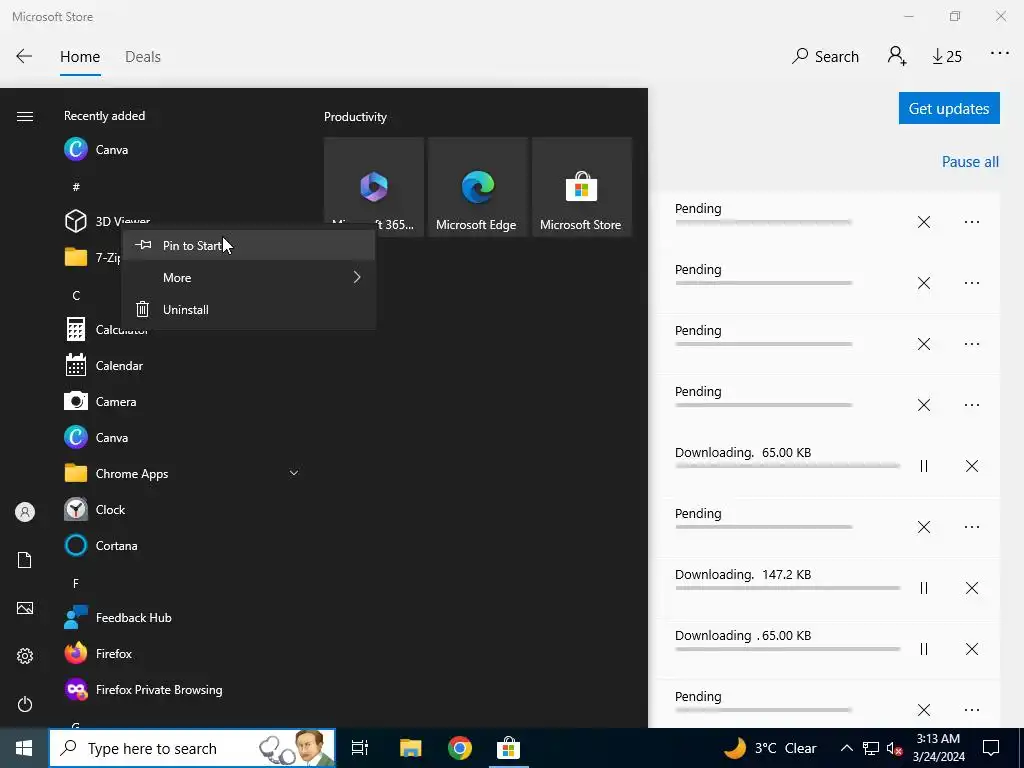
Task: Expand the Start menu hamburger button
Action: 25,117
